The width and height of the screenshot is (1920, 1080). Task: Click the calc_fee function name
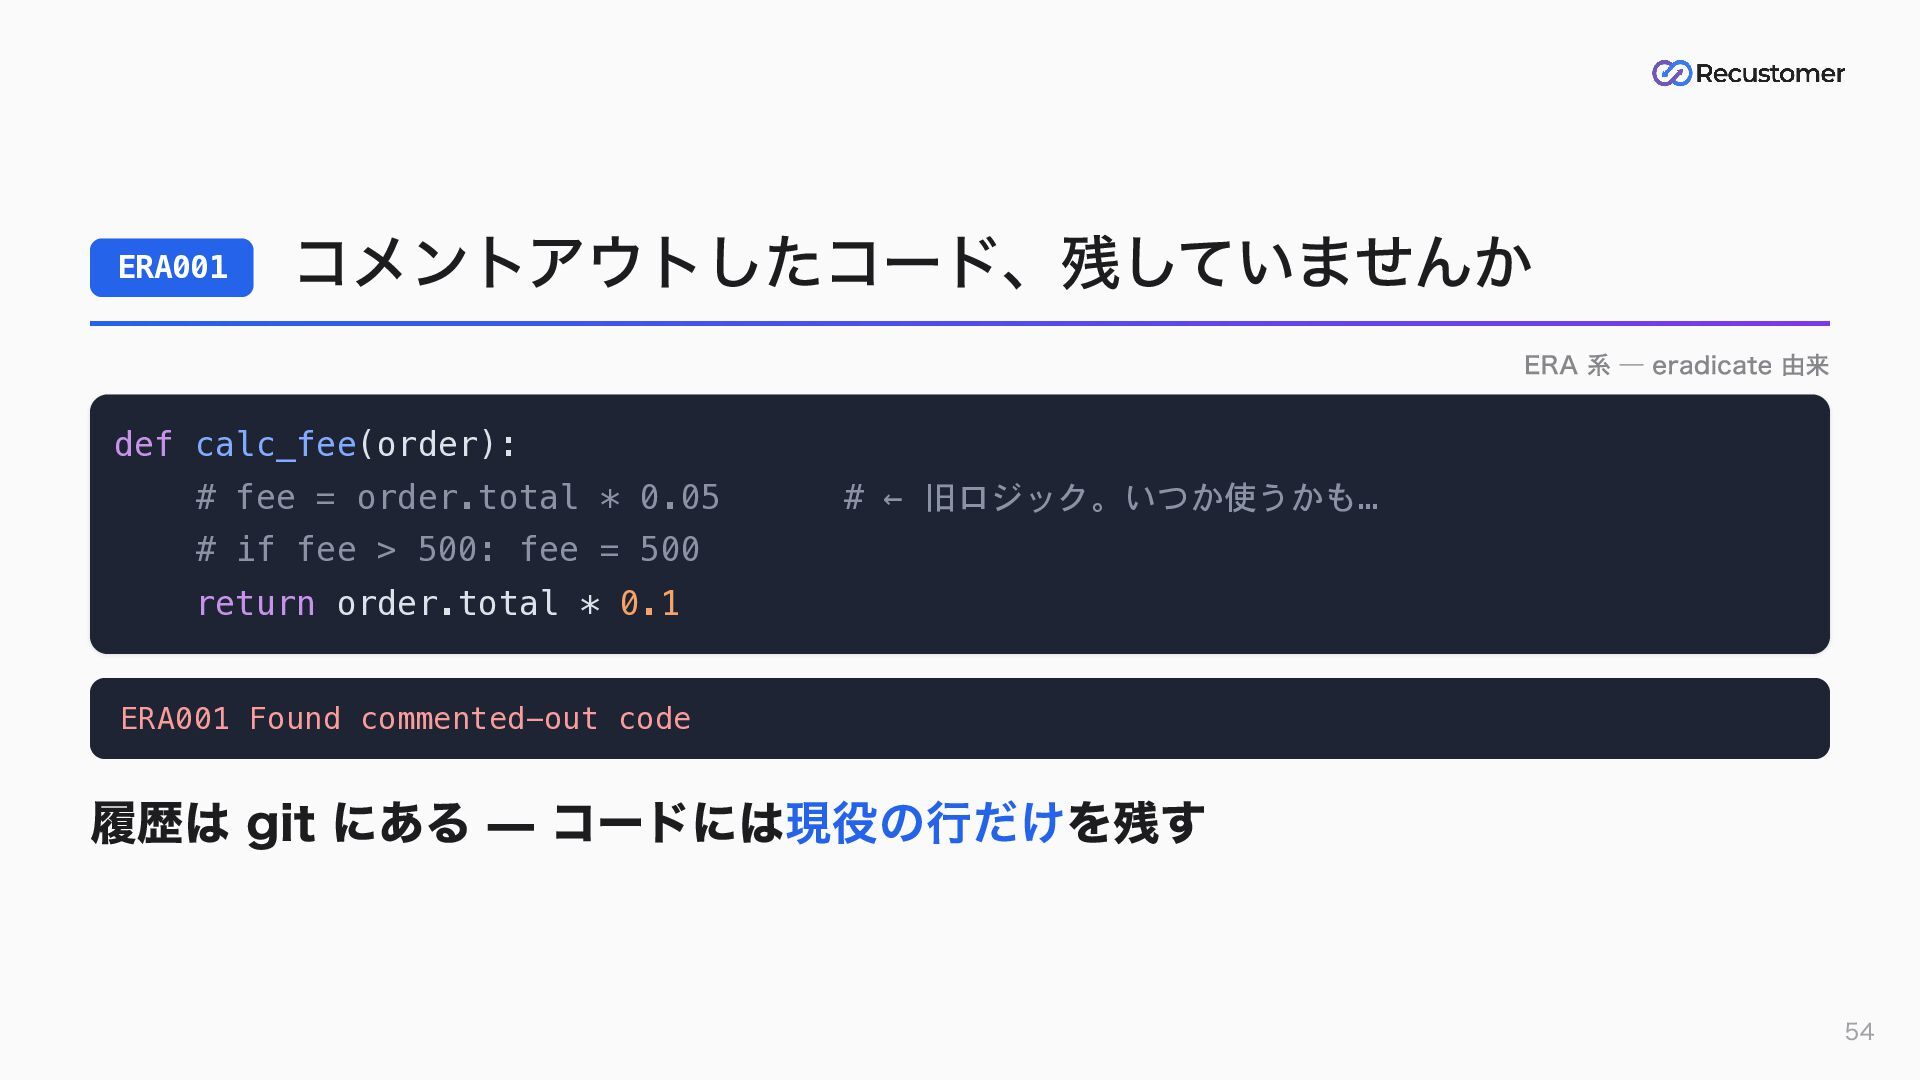pyautogui.click(x=276, y=444)
